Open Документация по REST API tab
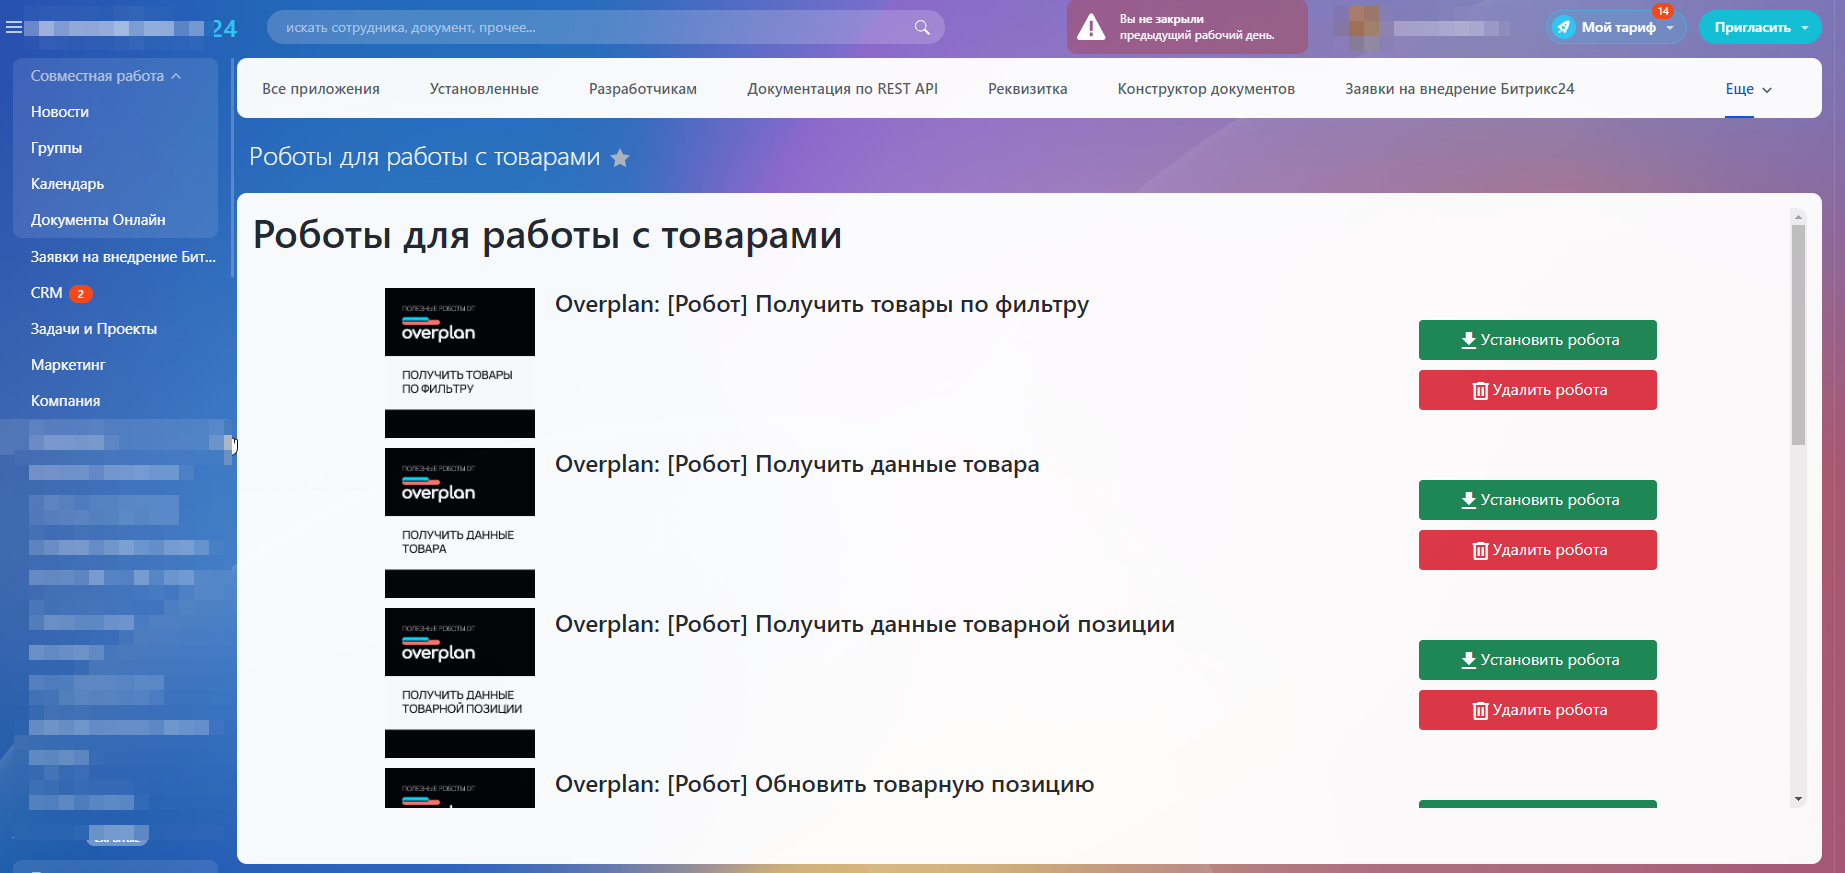Screen dimensions: 1845x873 click(x=842, y=89)
